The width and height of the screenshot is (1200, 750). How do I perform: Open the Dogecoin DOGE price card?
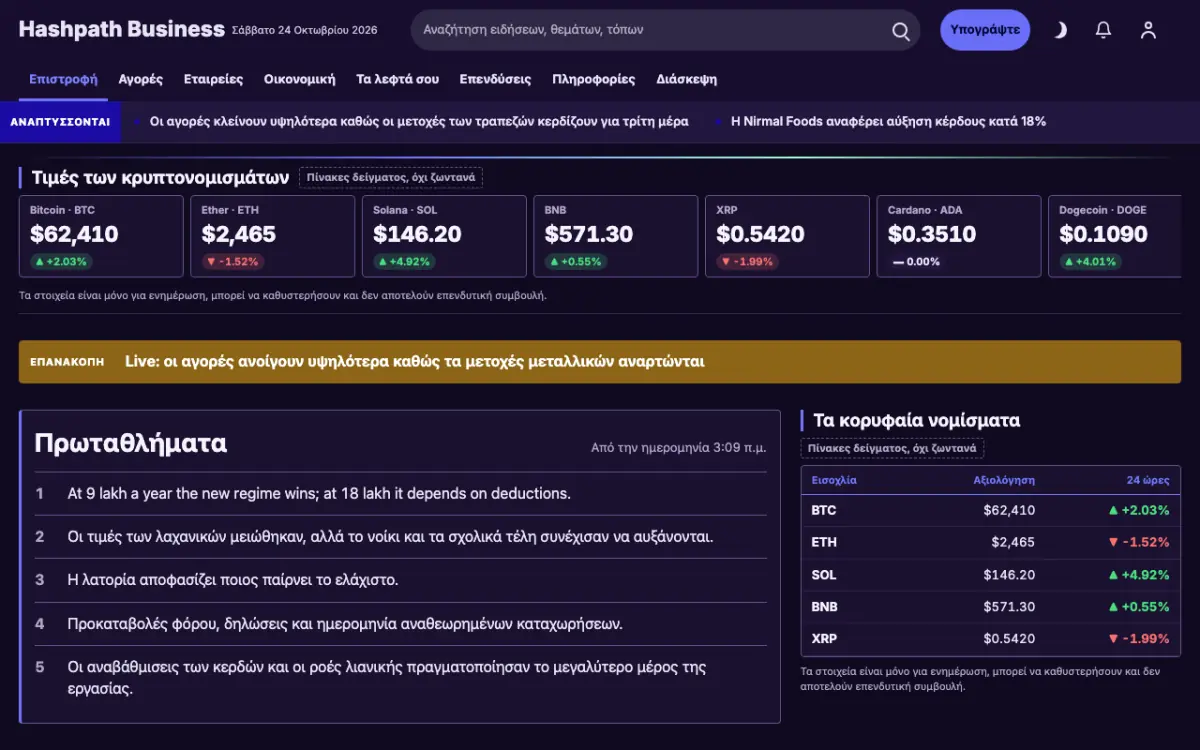coord(1115,236)
